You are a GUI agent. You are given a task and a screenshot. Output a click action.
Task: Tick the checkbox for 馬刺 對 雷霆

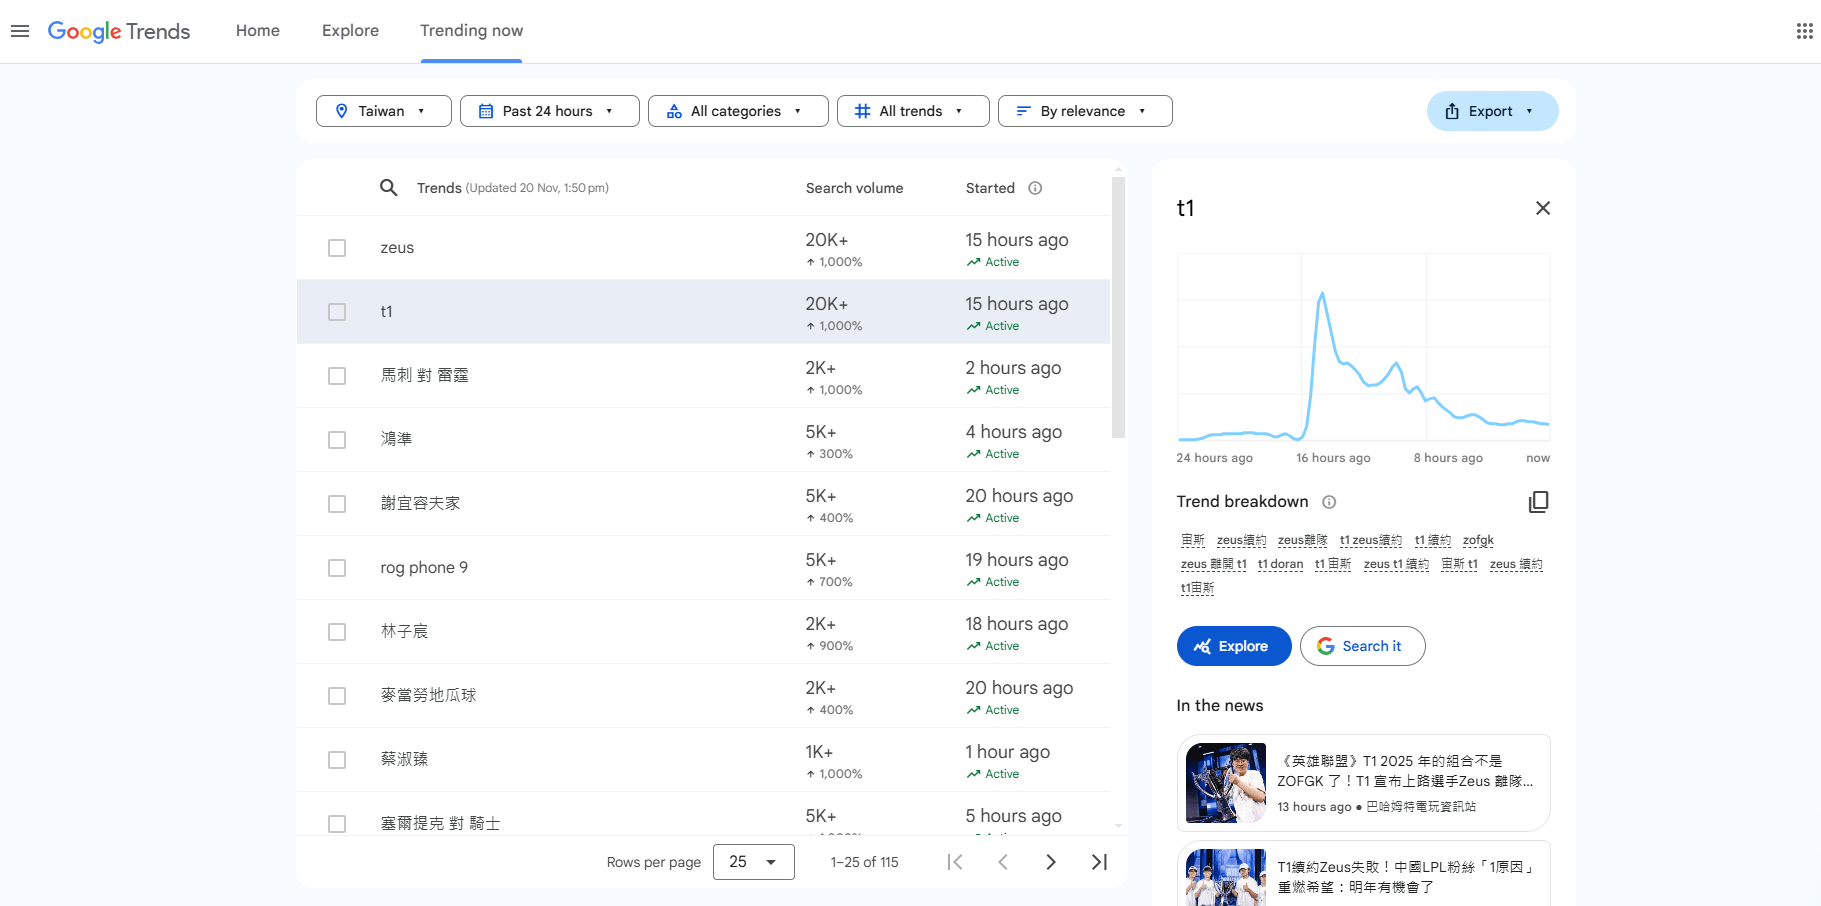tap(337, 376)
